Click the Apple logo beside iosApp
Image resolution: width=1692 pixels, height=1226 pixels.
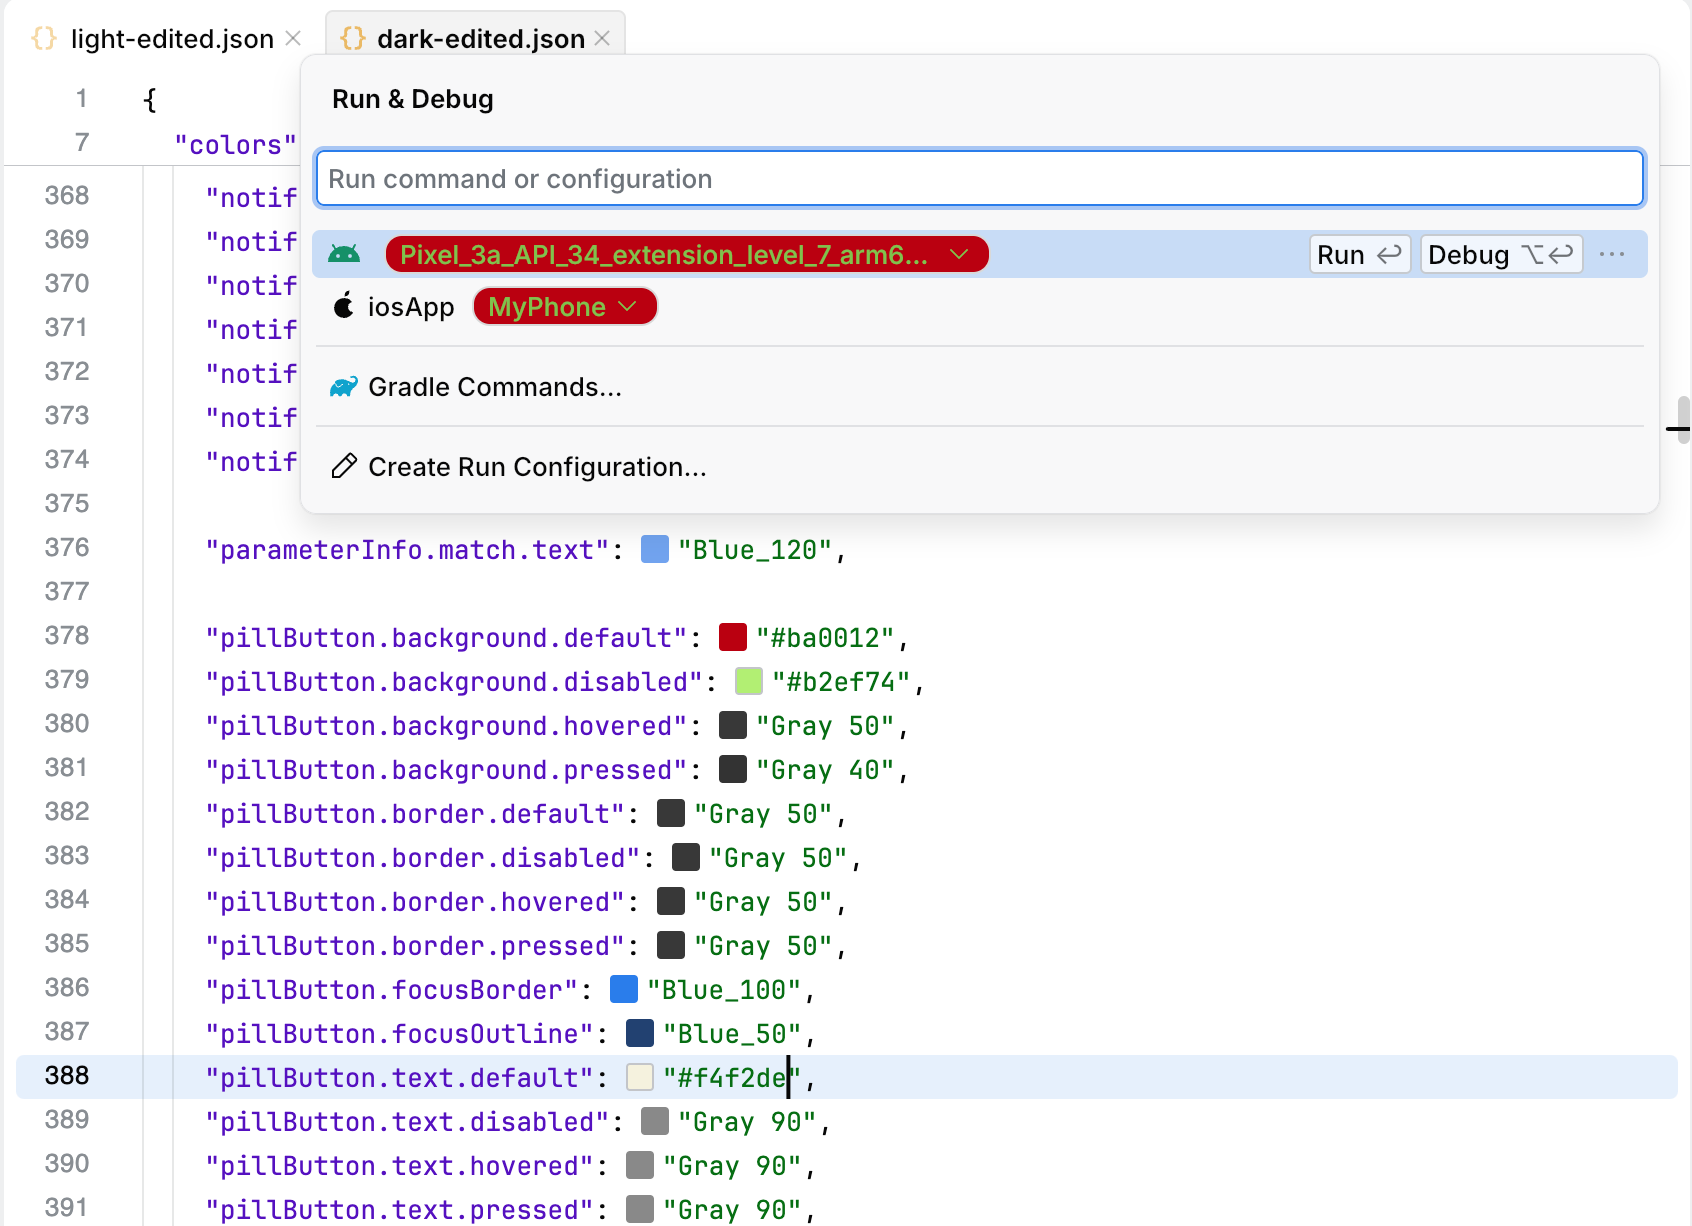click(344, 307)
